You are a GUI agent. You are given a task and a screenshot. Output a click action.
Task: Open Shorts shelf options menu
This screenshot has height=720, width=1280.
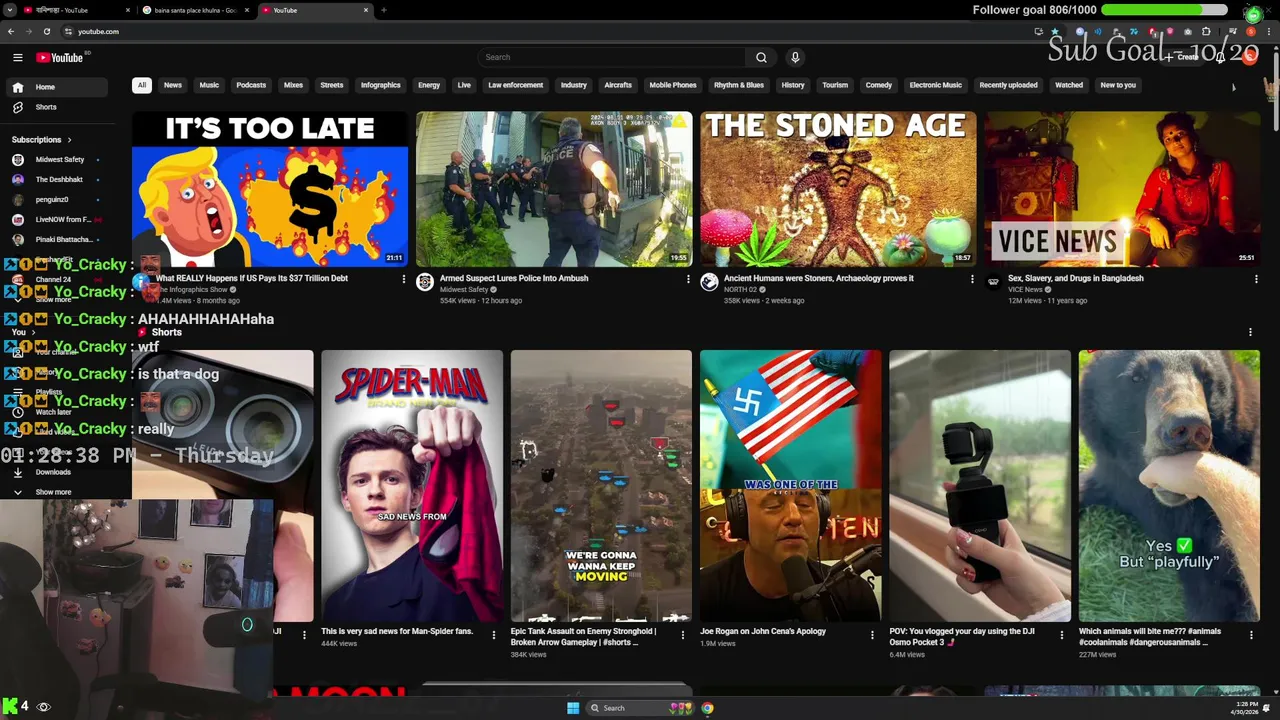coord(1250,332)
